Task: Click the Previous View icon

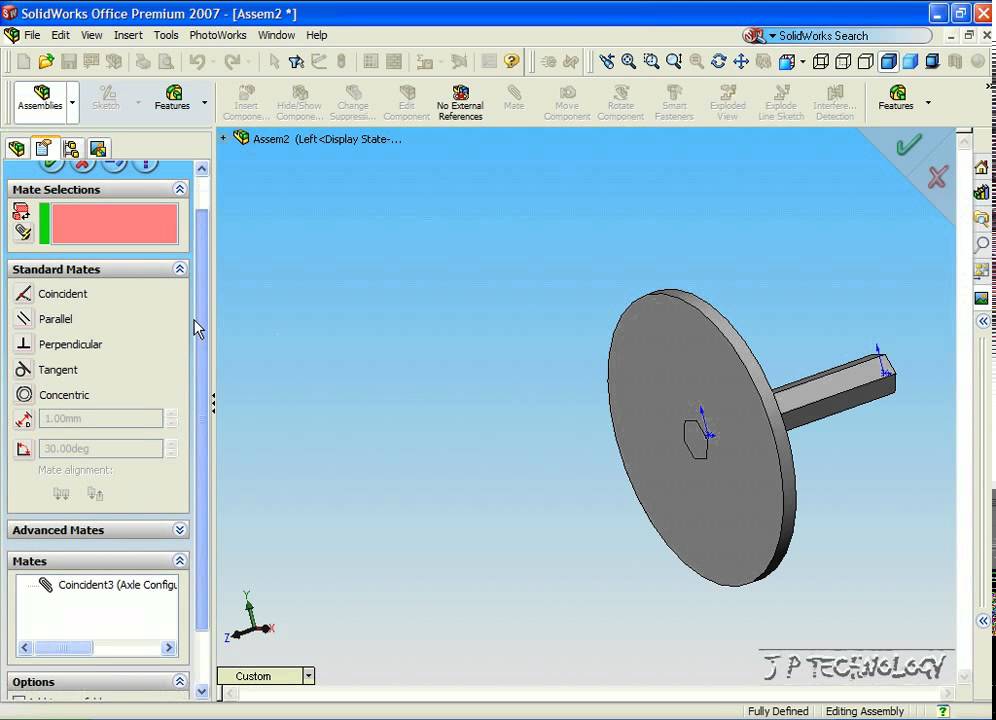Action: click(607, 61)
